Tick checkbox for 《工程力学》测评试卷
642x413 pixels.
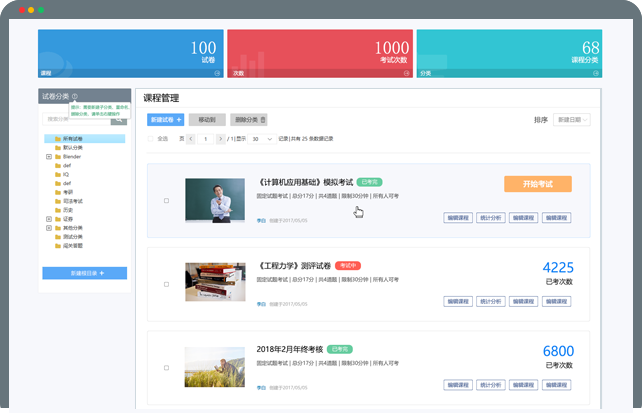(x=166, y=284)
